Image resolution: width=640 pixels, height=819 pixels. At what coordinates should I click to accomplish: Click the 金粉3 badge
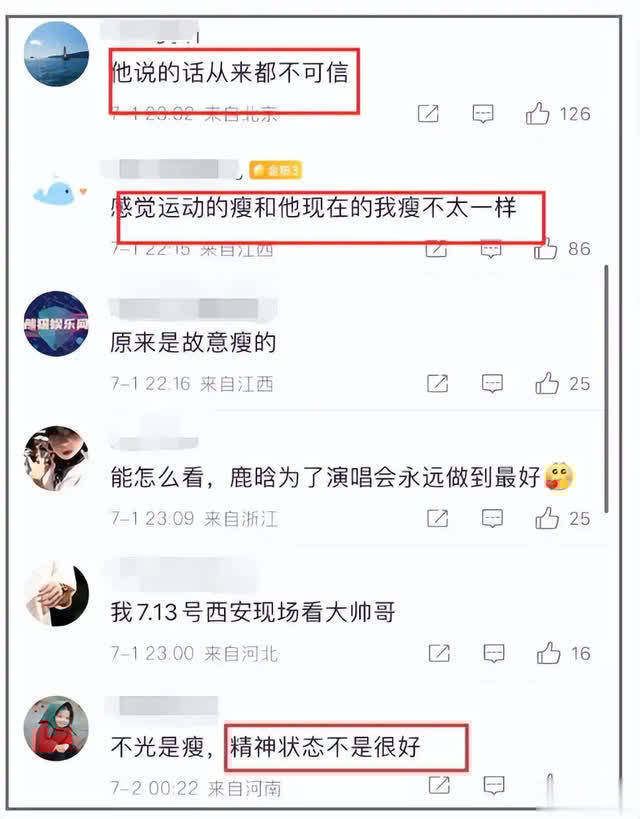(275, 170)
